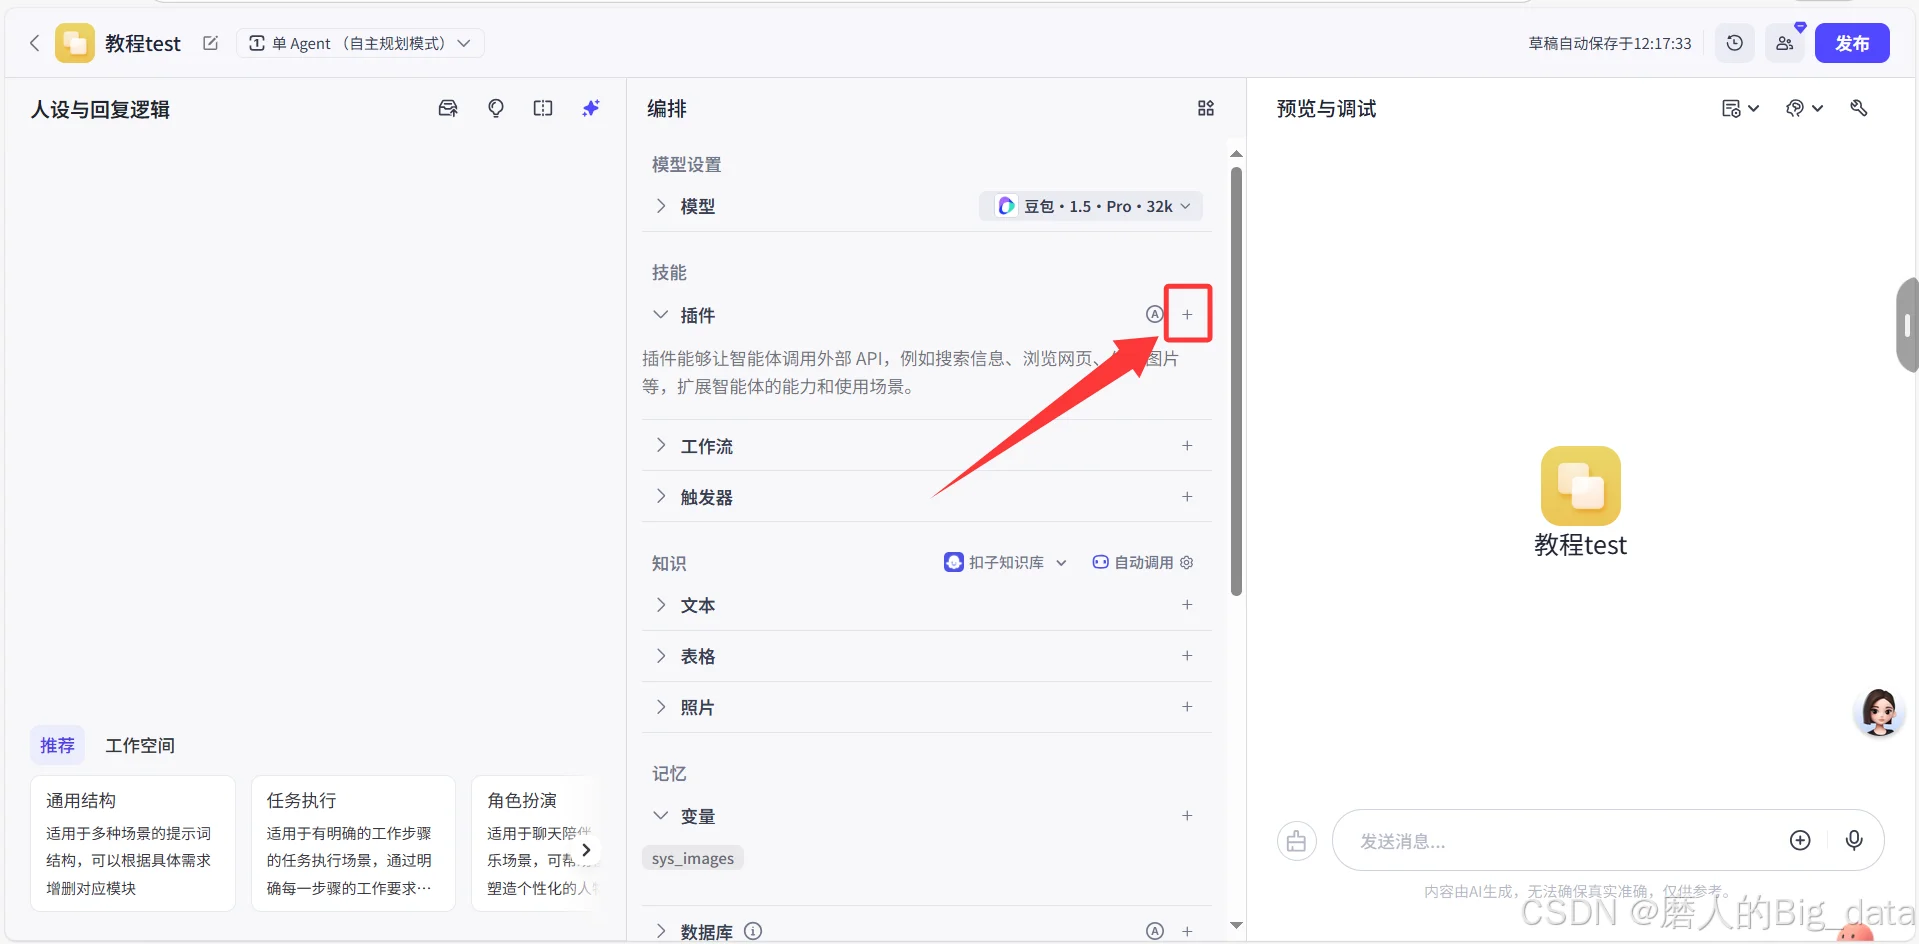Click the microphone voice input icon
This screenshot has height=944, width=1919.
(x=1854, y=840)
